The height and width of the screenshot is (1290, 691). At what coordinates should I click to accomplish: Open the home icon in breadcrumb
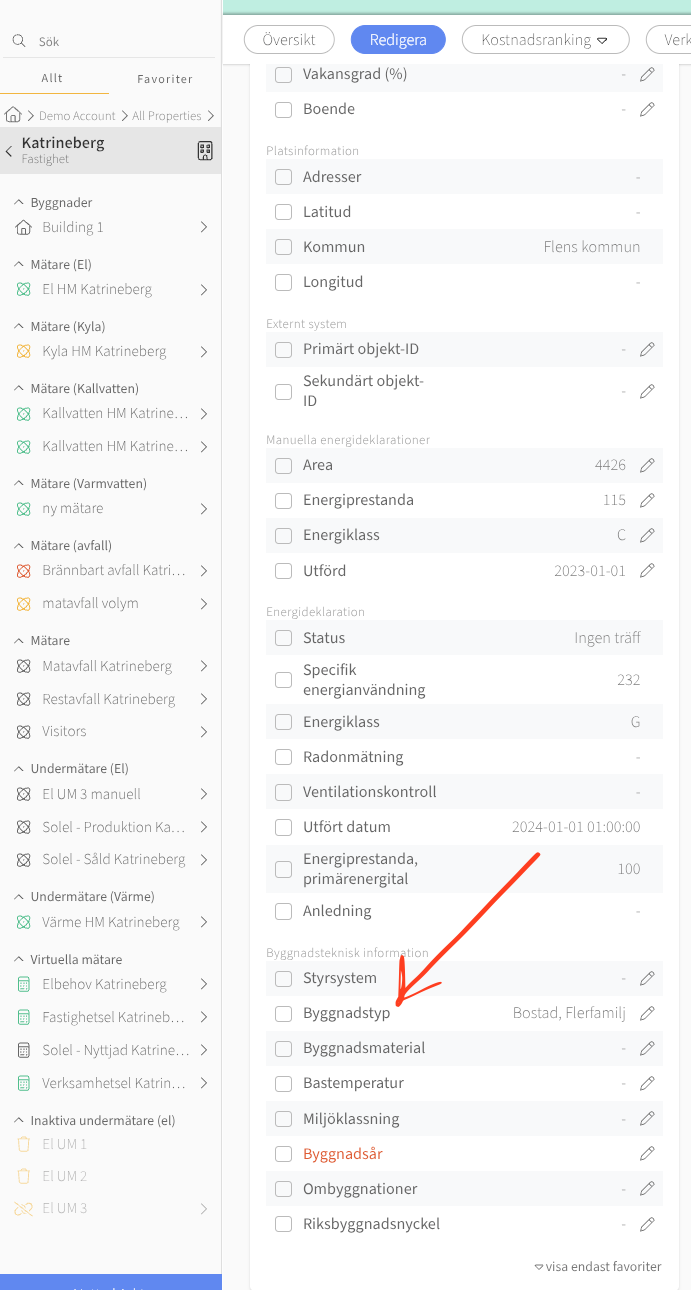click(14, 115)
